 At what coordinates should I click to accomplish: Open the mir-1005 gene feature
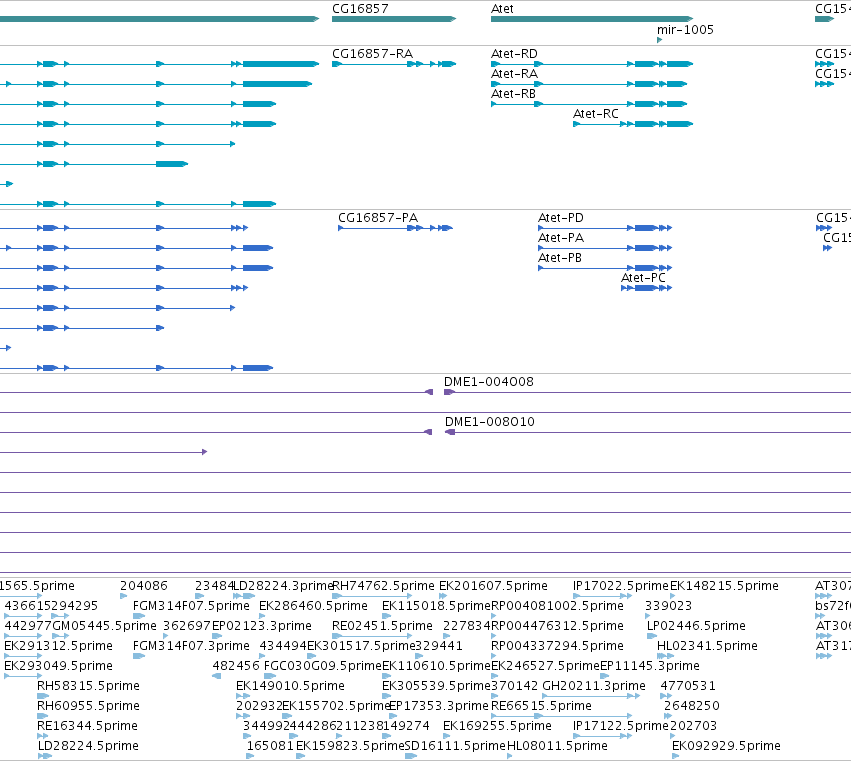659,40
